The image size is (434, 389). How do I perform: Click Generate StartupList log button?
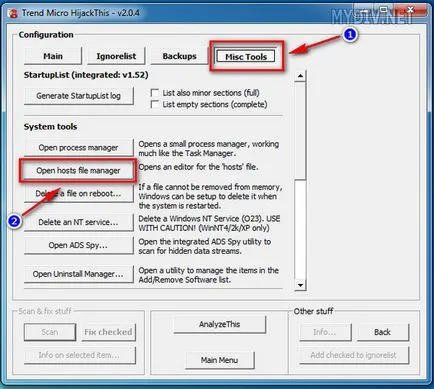(x=79, y=96)
